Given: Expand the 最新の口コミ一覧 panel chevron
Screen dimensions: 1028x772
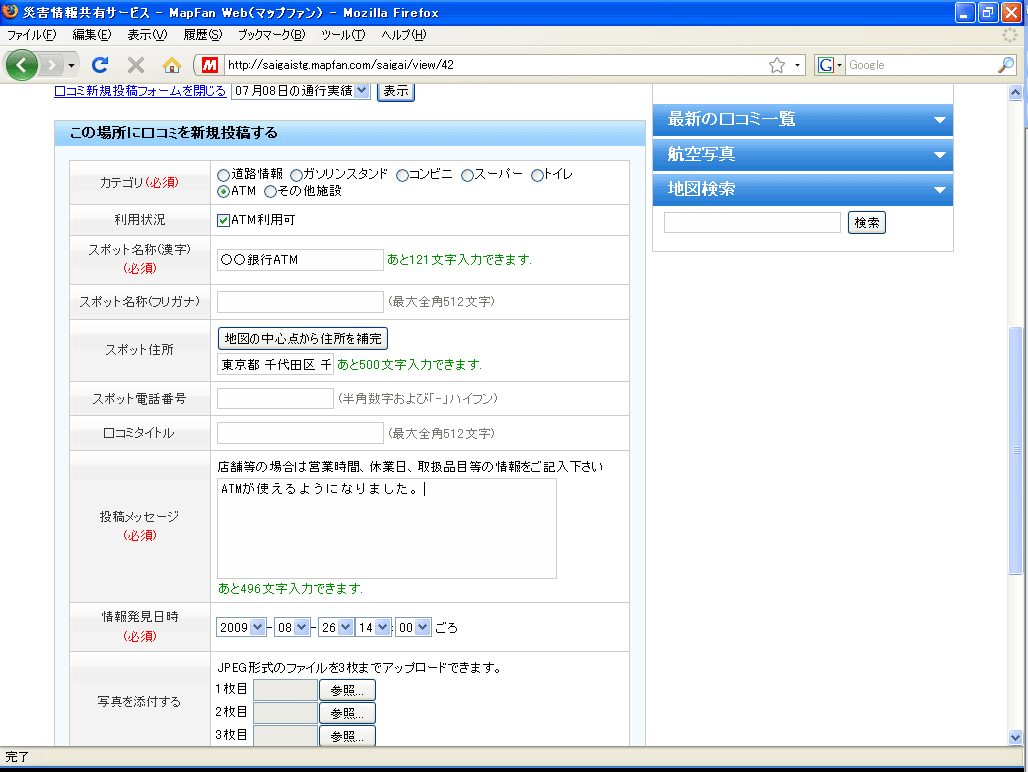Looking at the screenshot, I should (938, 119).
